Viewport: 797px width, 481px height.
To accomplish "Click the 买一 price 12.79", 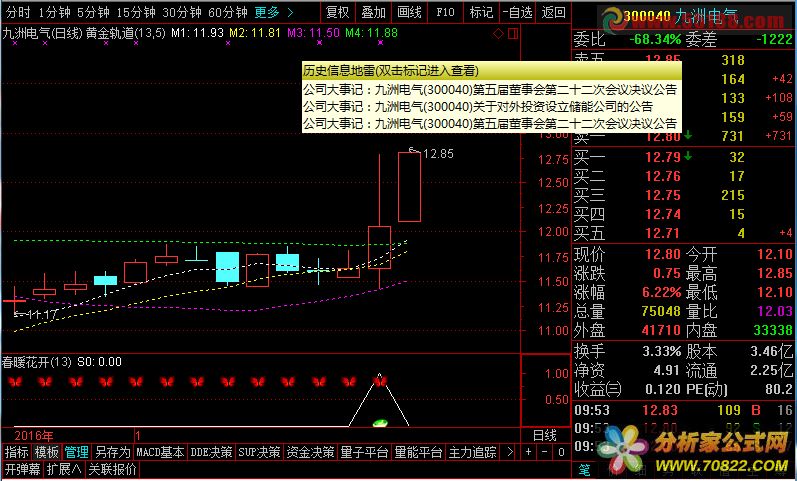I will coord(663,157).
